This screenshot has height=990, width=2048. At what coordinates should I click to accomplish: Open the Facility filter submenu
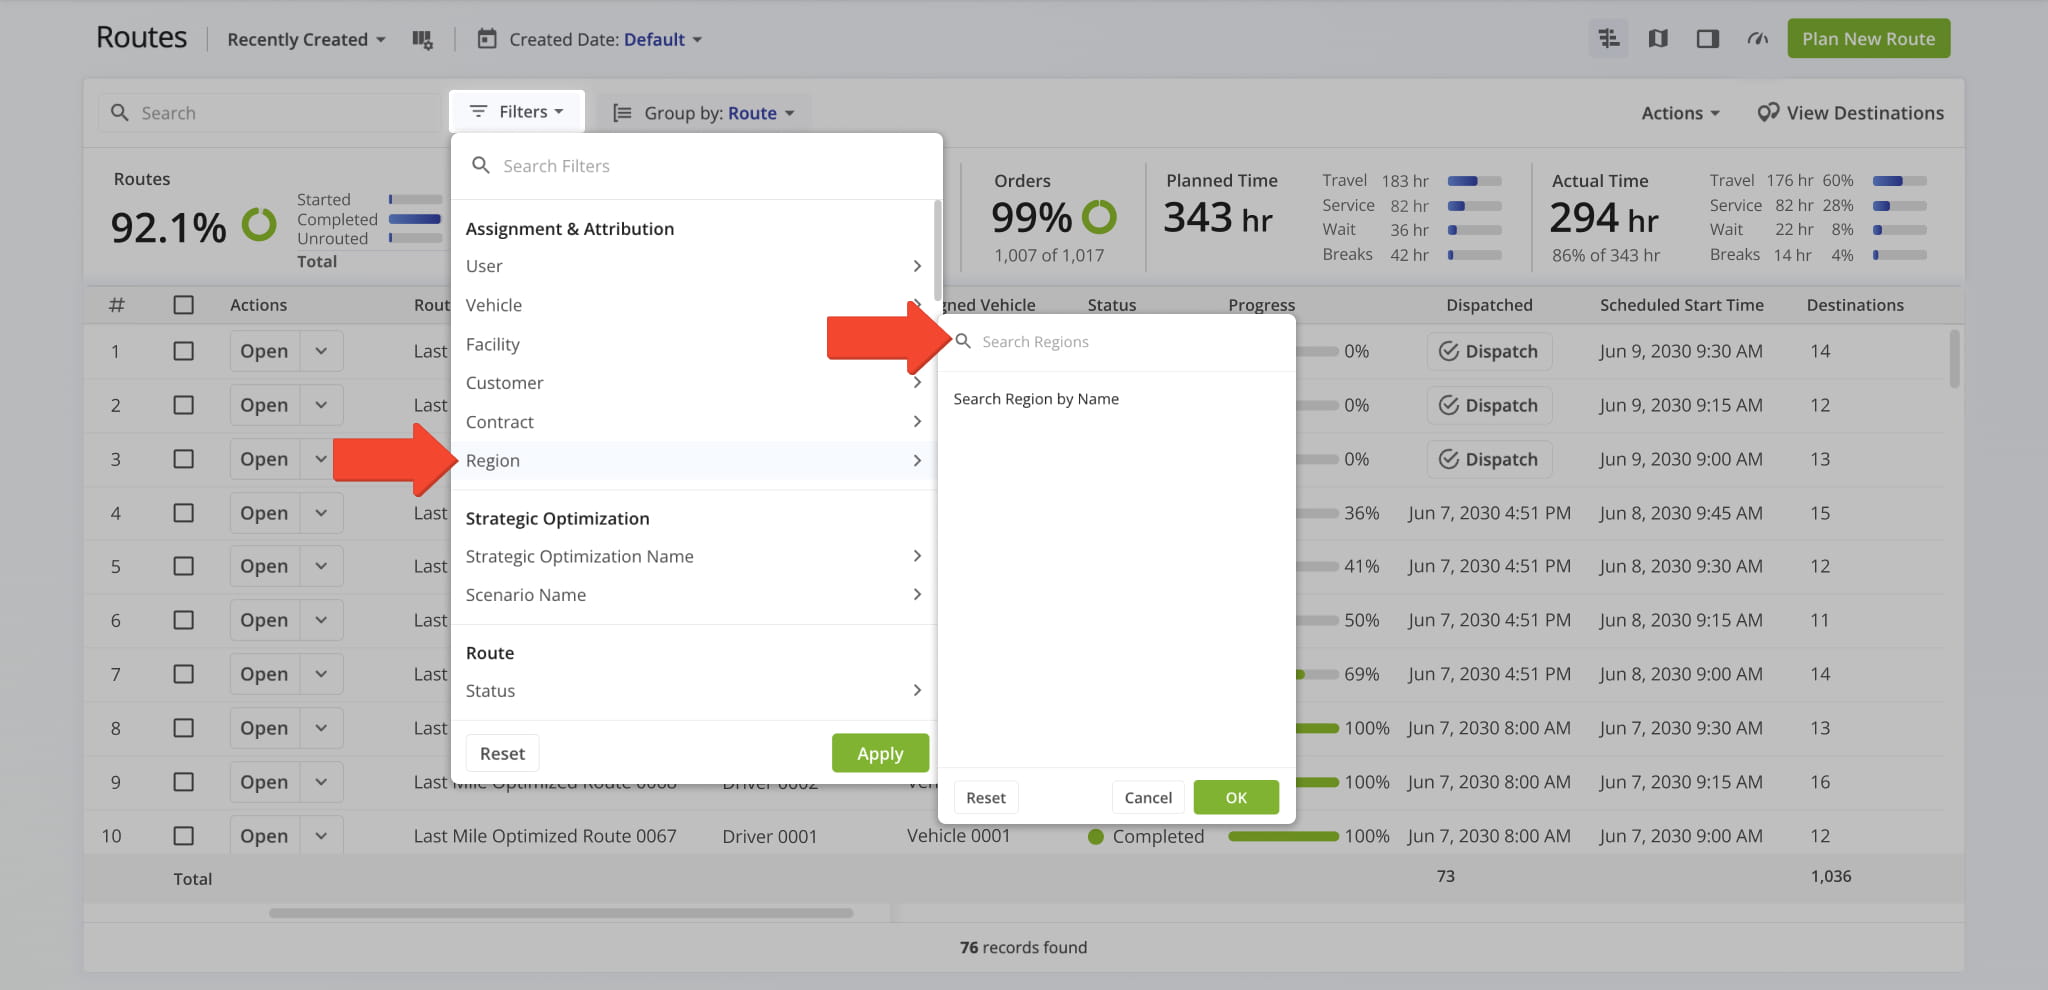pos(694,344)
